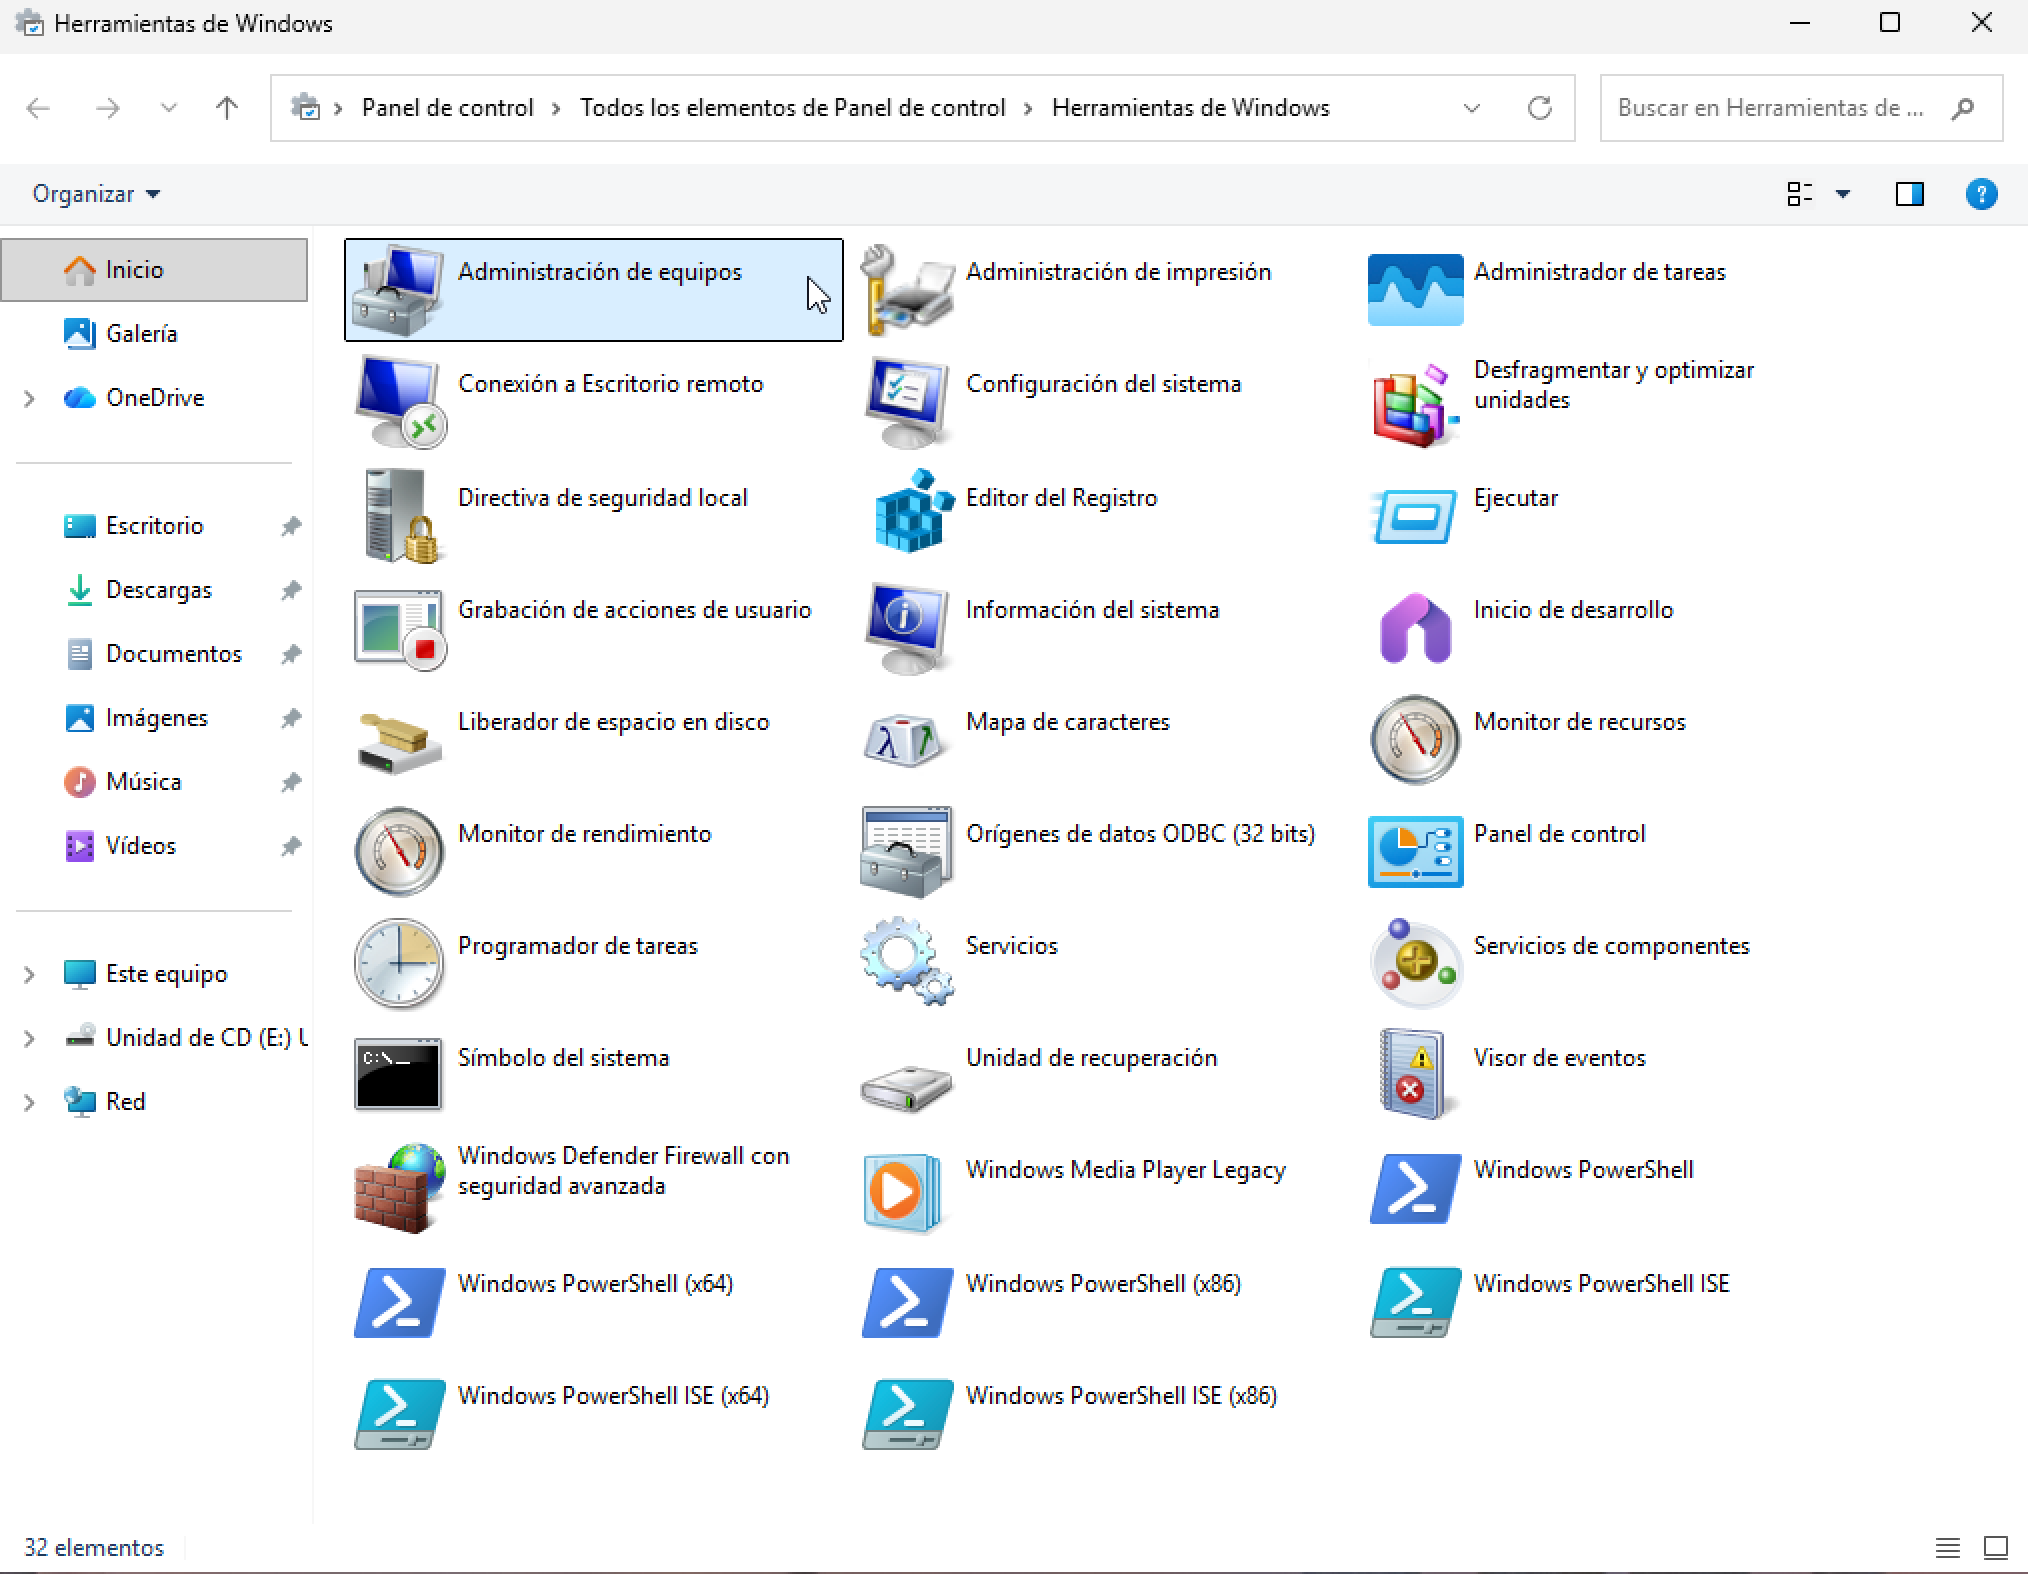This screenshot has height=1574, width=2028.
Task: Expand the OneDrive tree node
Action: point(29,398)
